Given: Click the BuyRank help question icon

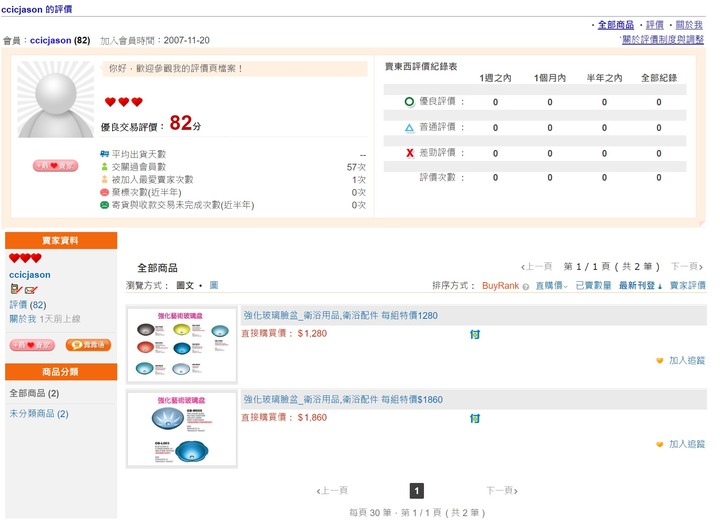Looking at the screenshot, I should pyautogui.click(x=526, y=287).
